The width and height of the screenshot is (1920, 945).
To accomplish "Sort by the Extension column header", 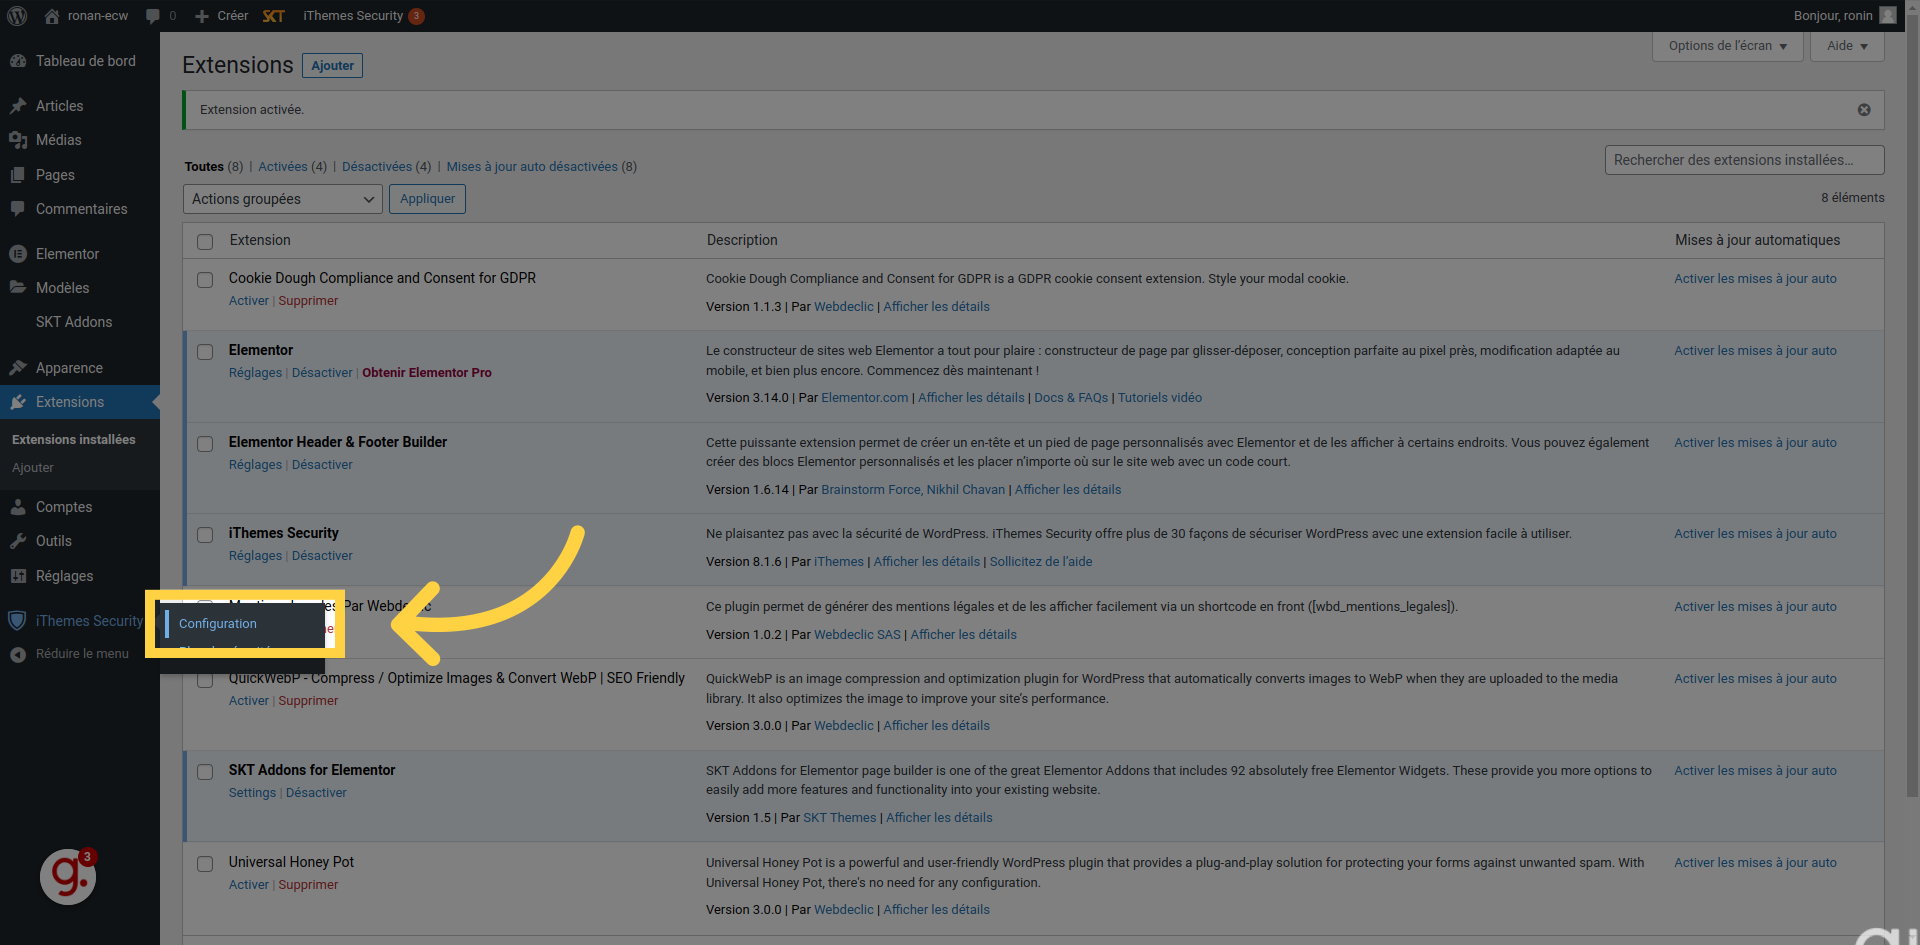I will (260, 240).
